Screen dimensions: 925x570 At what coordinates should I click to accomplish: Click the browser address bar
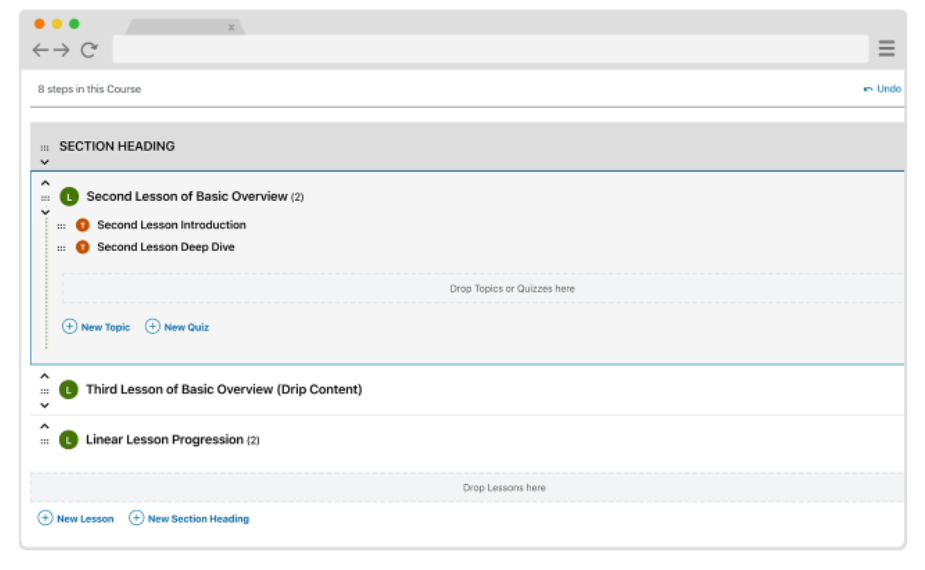490,49
